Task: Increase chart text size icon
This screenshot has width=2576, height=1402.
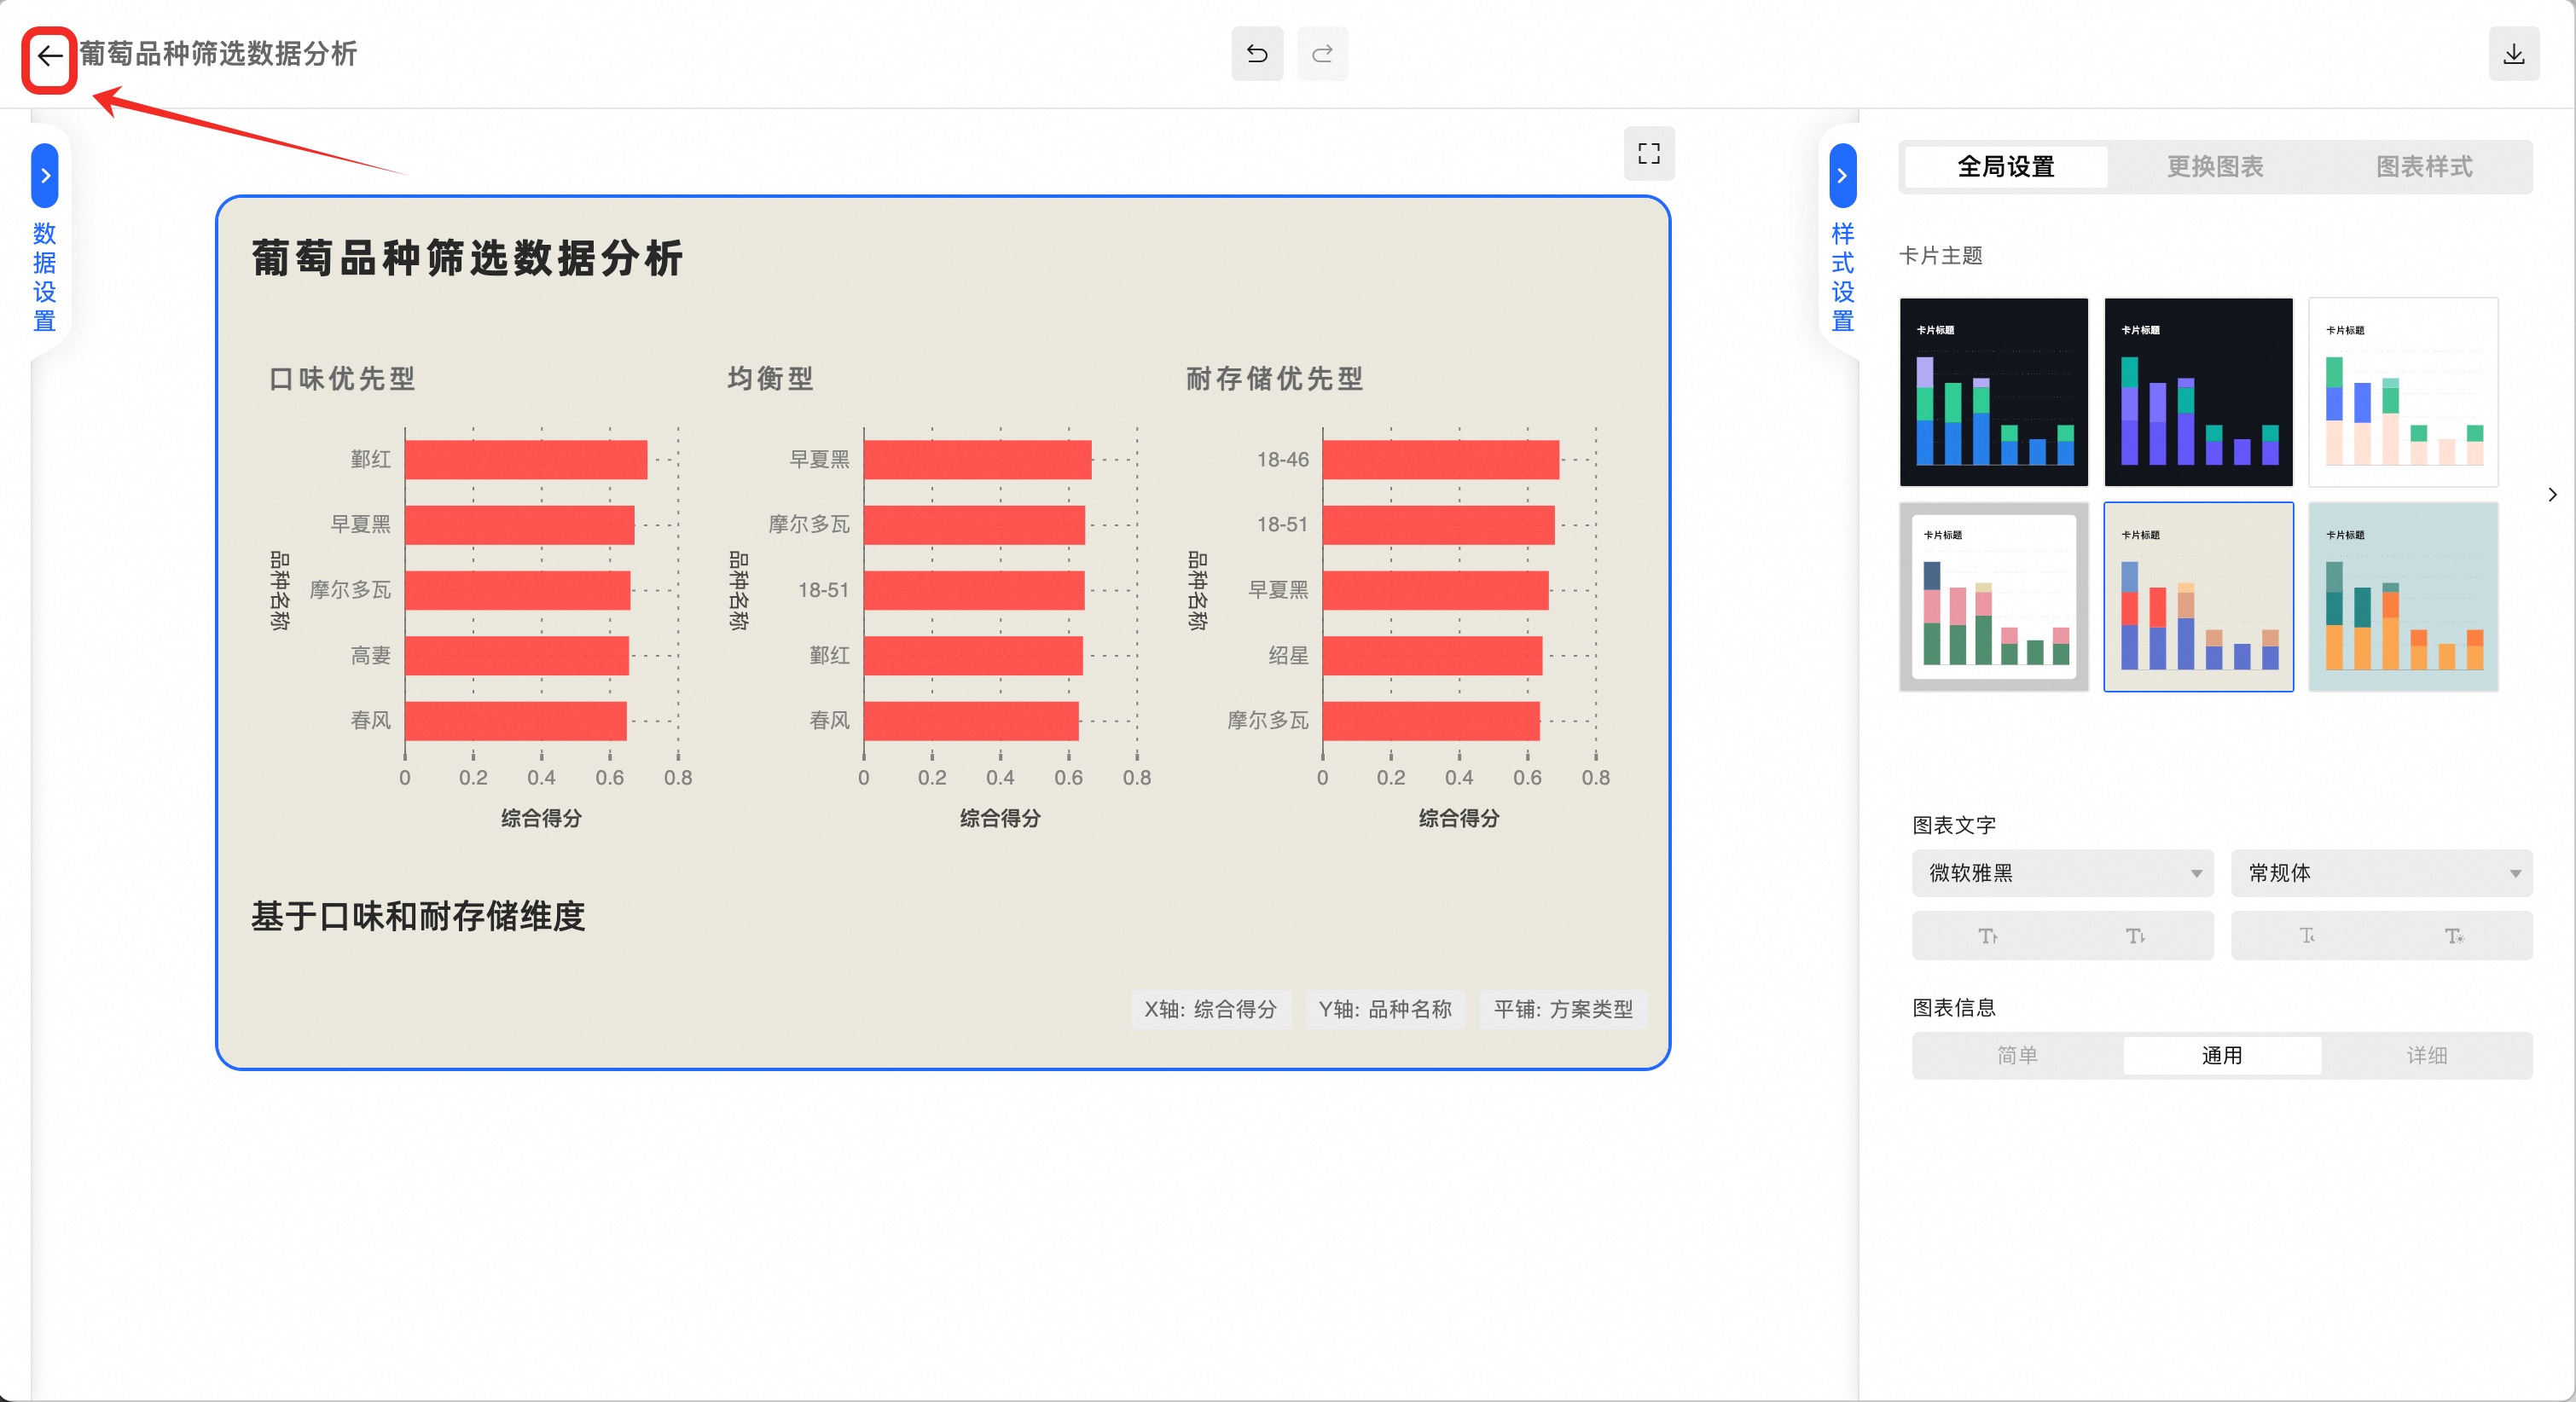Action: click(x=1987, y=936)
